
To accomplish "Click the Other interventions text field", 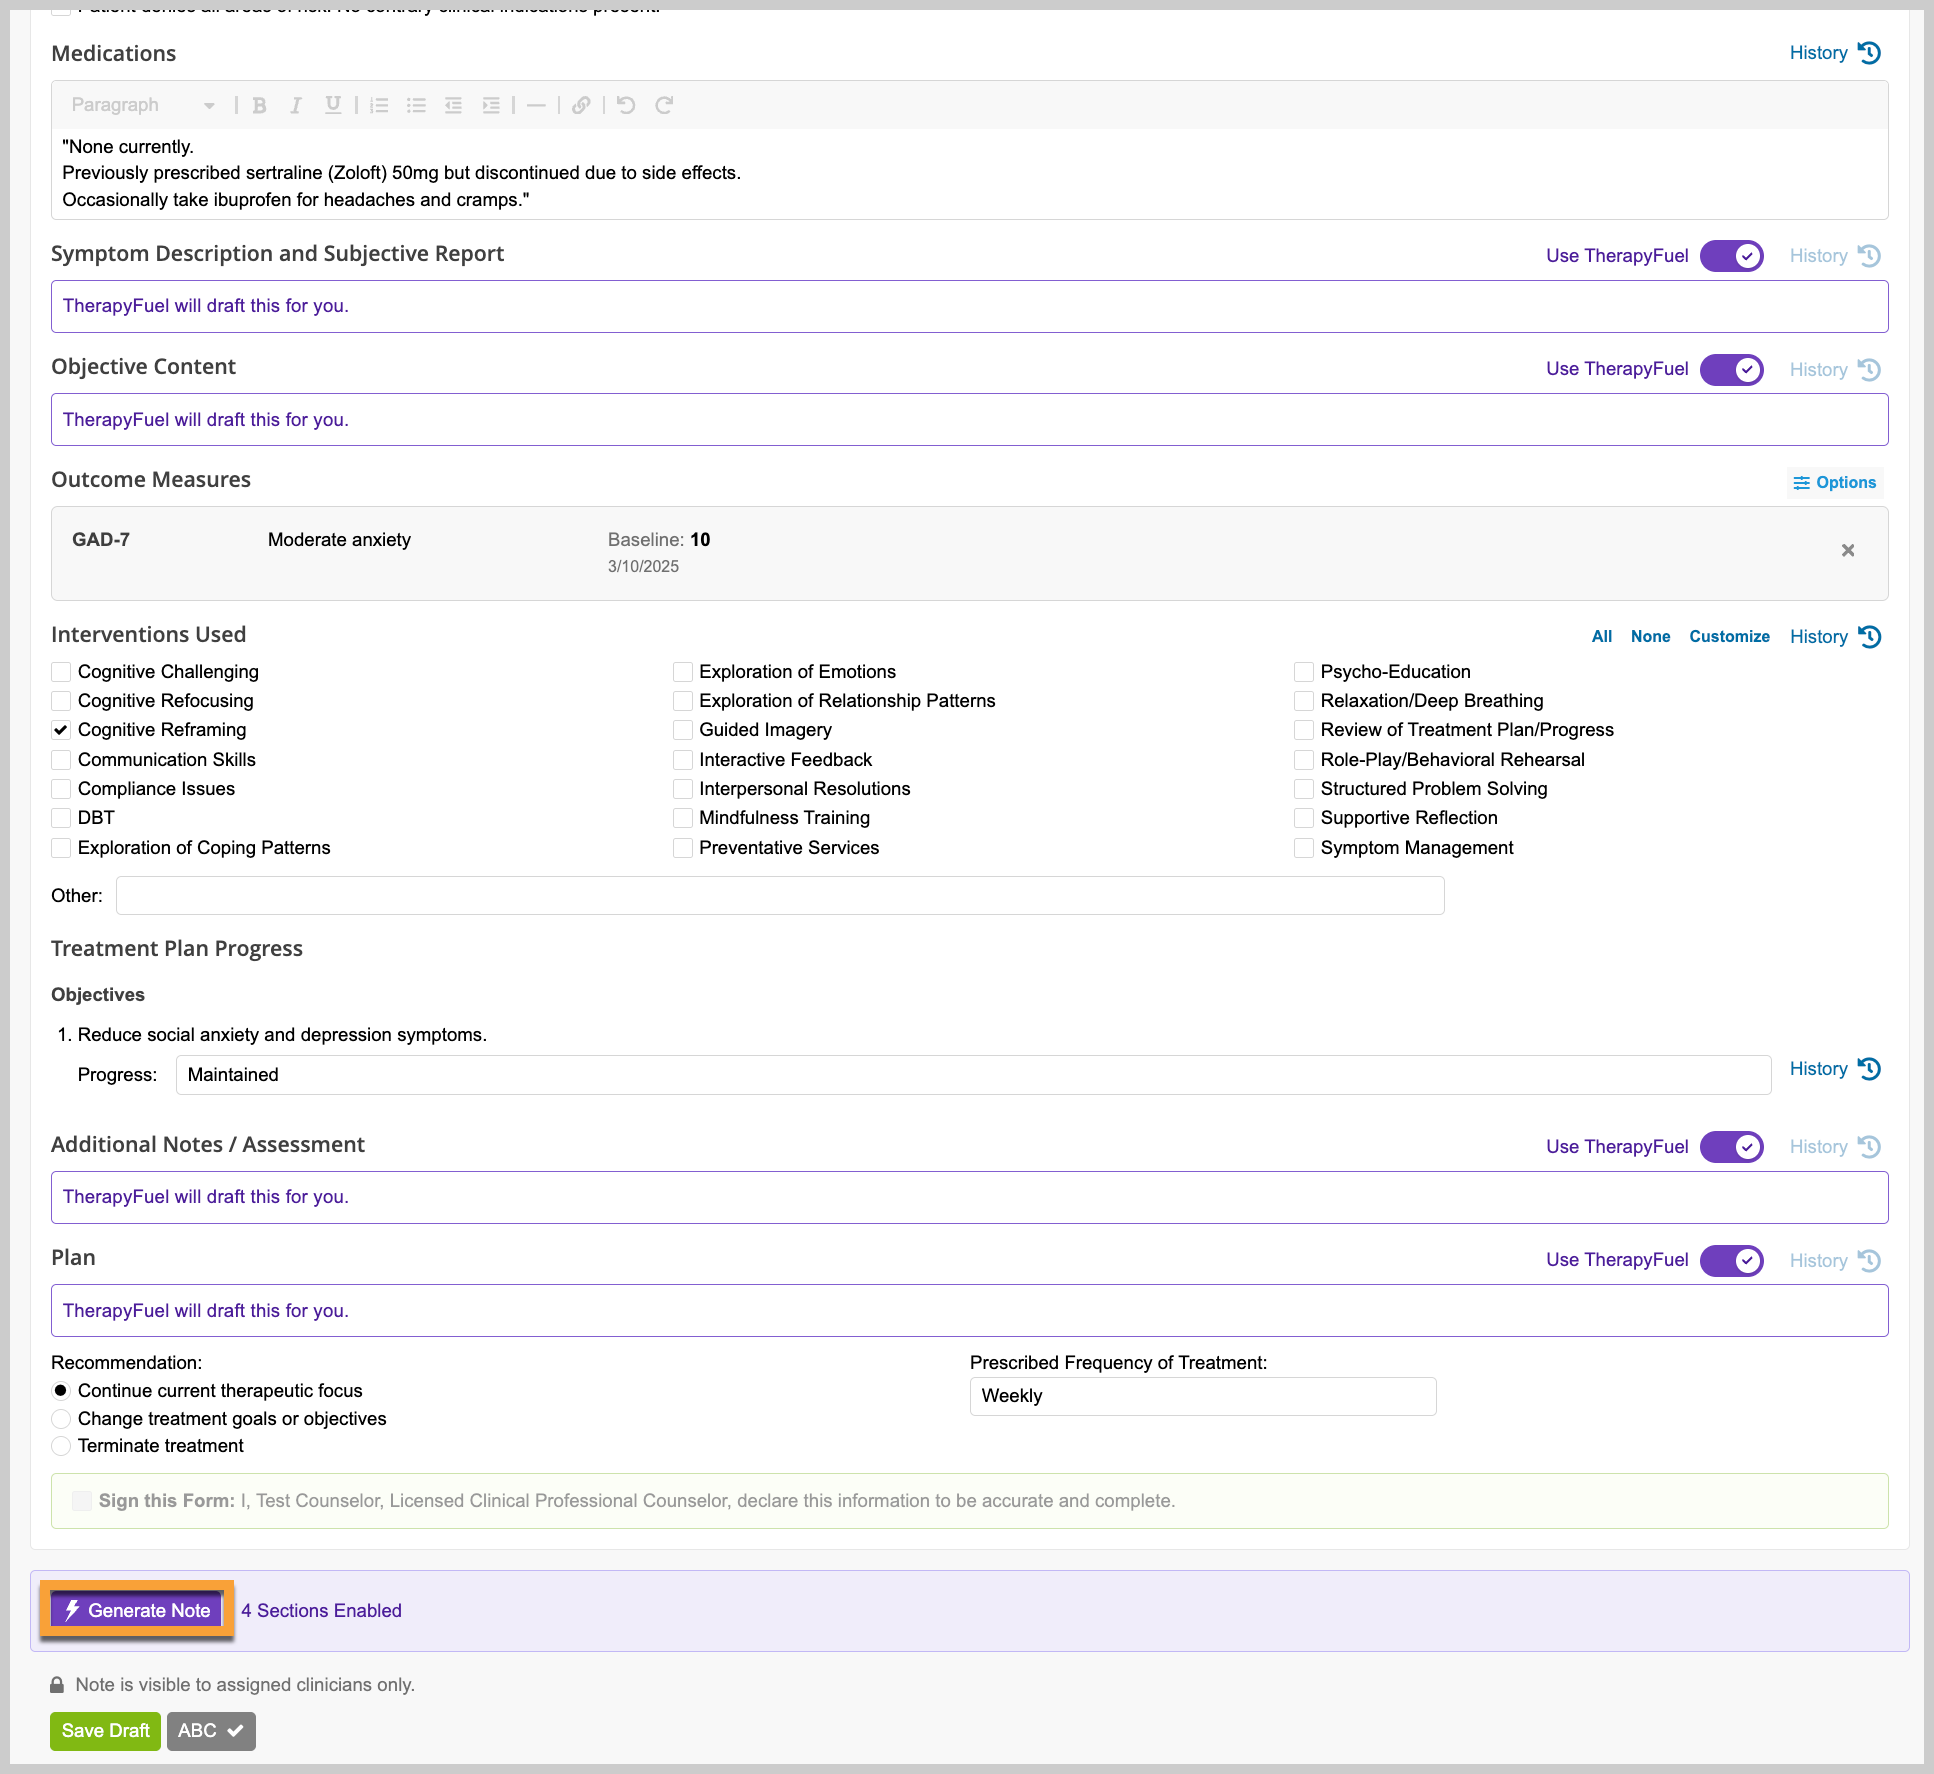I will tap(780, 896).
